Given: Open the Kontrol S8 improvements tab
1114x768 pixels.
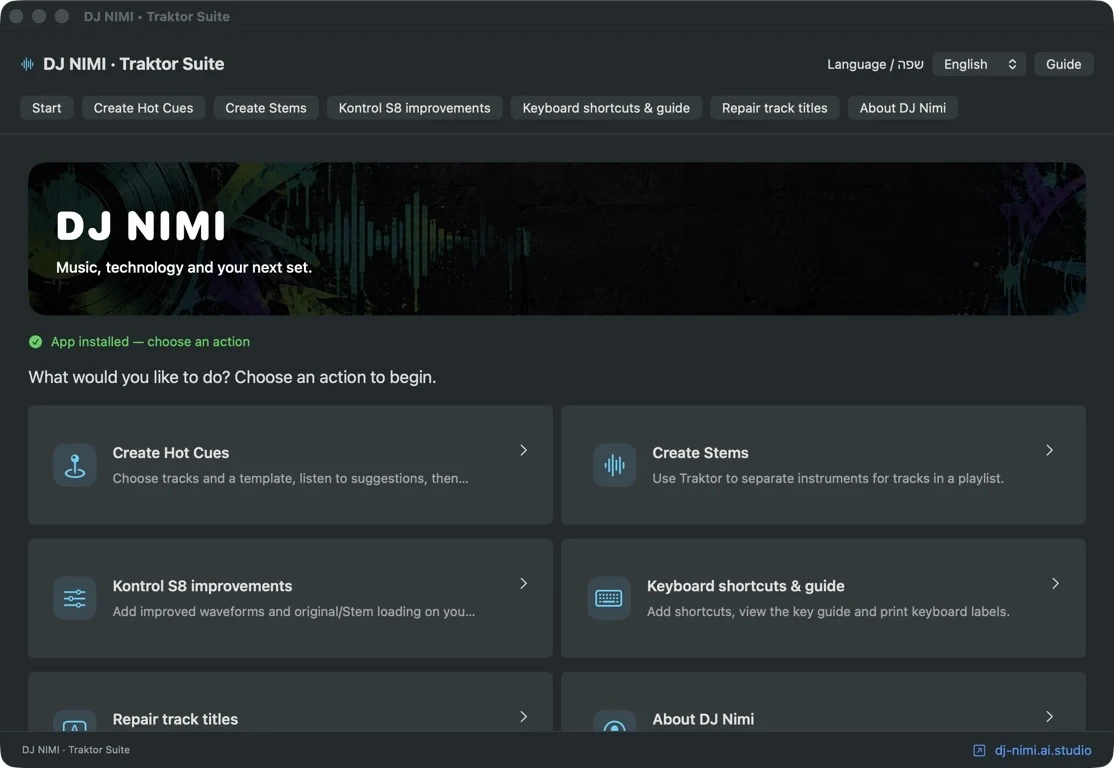Looking at the screenshot, I should (414, 108).
